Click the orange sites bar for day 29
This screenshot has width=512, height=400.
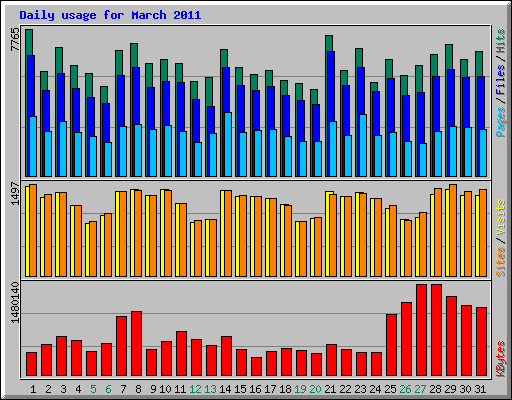tap(453, 230)
